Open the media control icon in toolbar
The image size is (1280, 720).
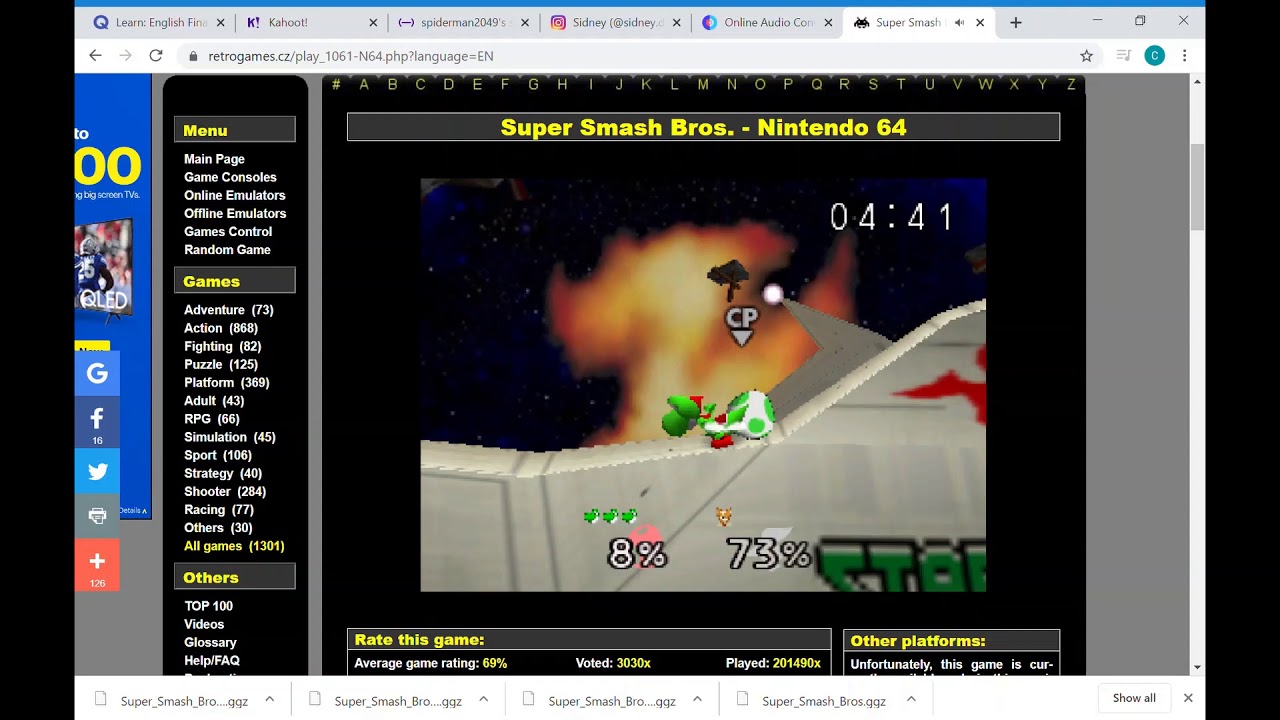tap(1123, 56)
